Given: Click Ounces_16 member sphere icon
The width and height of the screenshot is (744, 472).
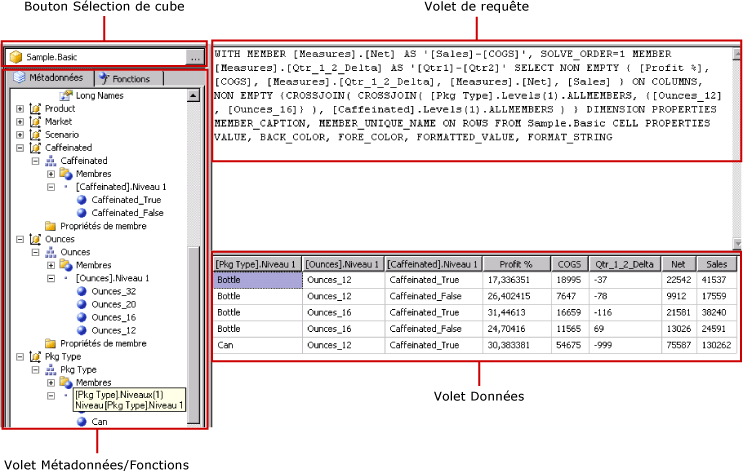Looking at the screenshot, I should pyautogui.click(x=82, y=317).
